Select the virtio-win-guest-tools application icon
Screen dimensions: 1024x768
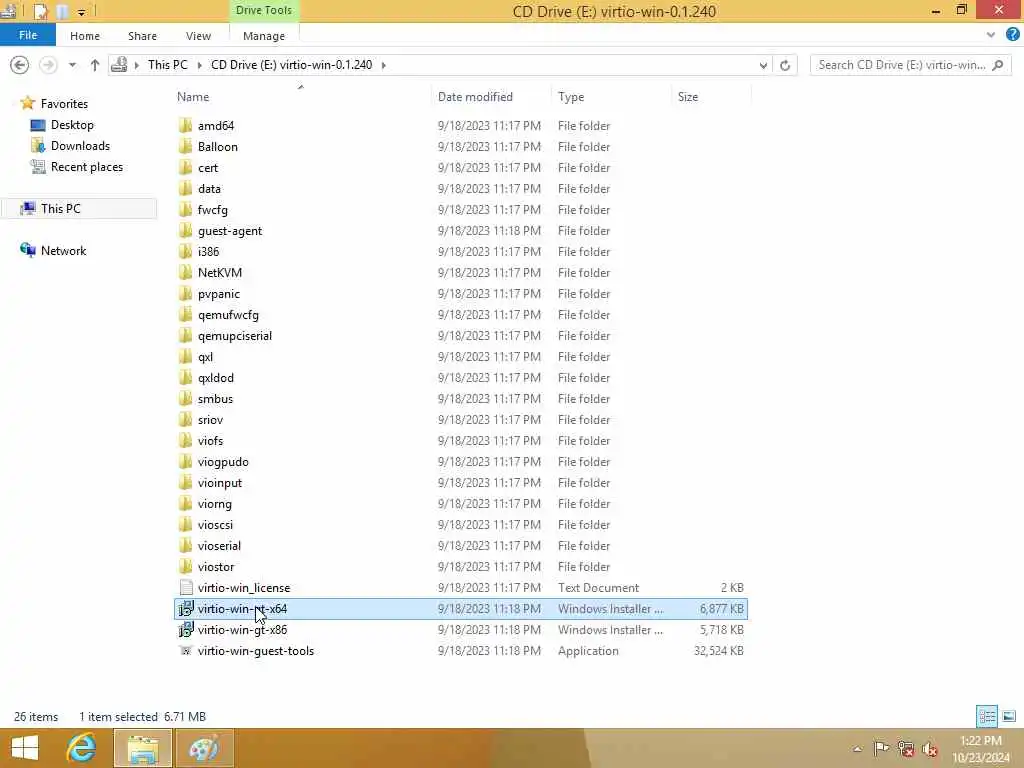point(185,650)
